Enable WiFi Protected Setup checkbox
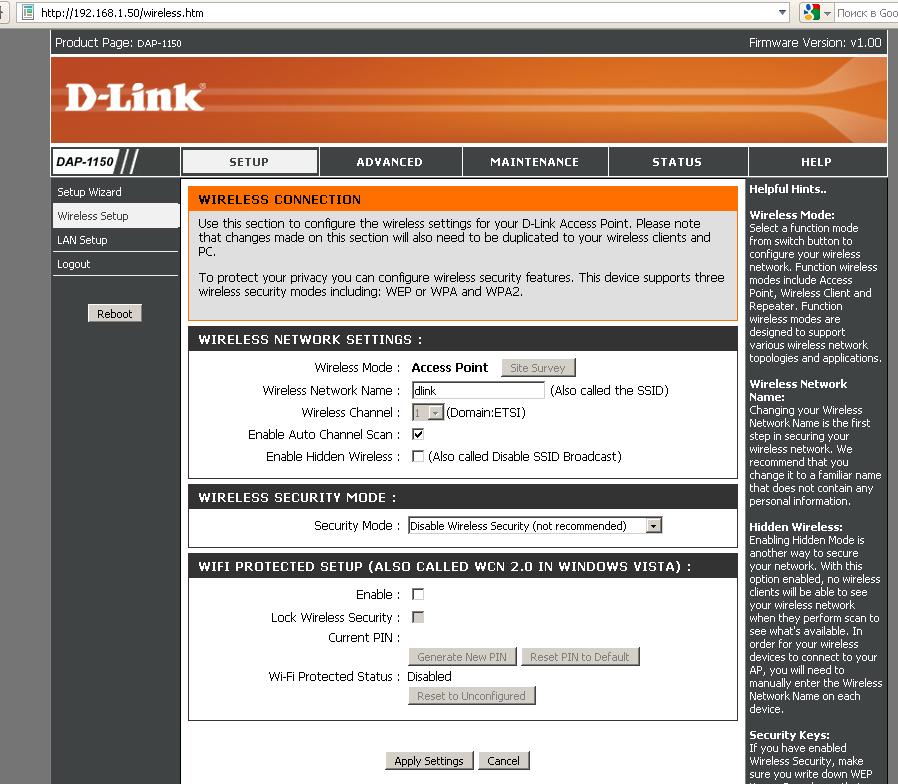 [418, 594]
